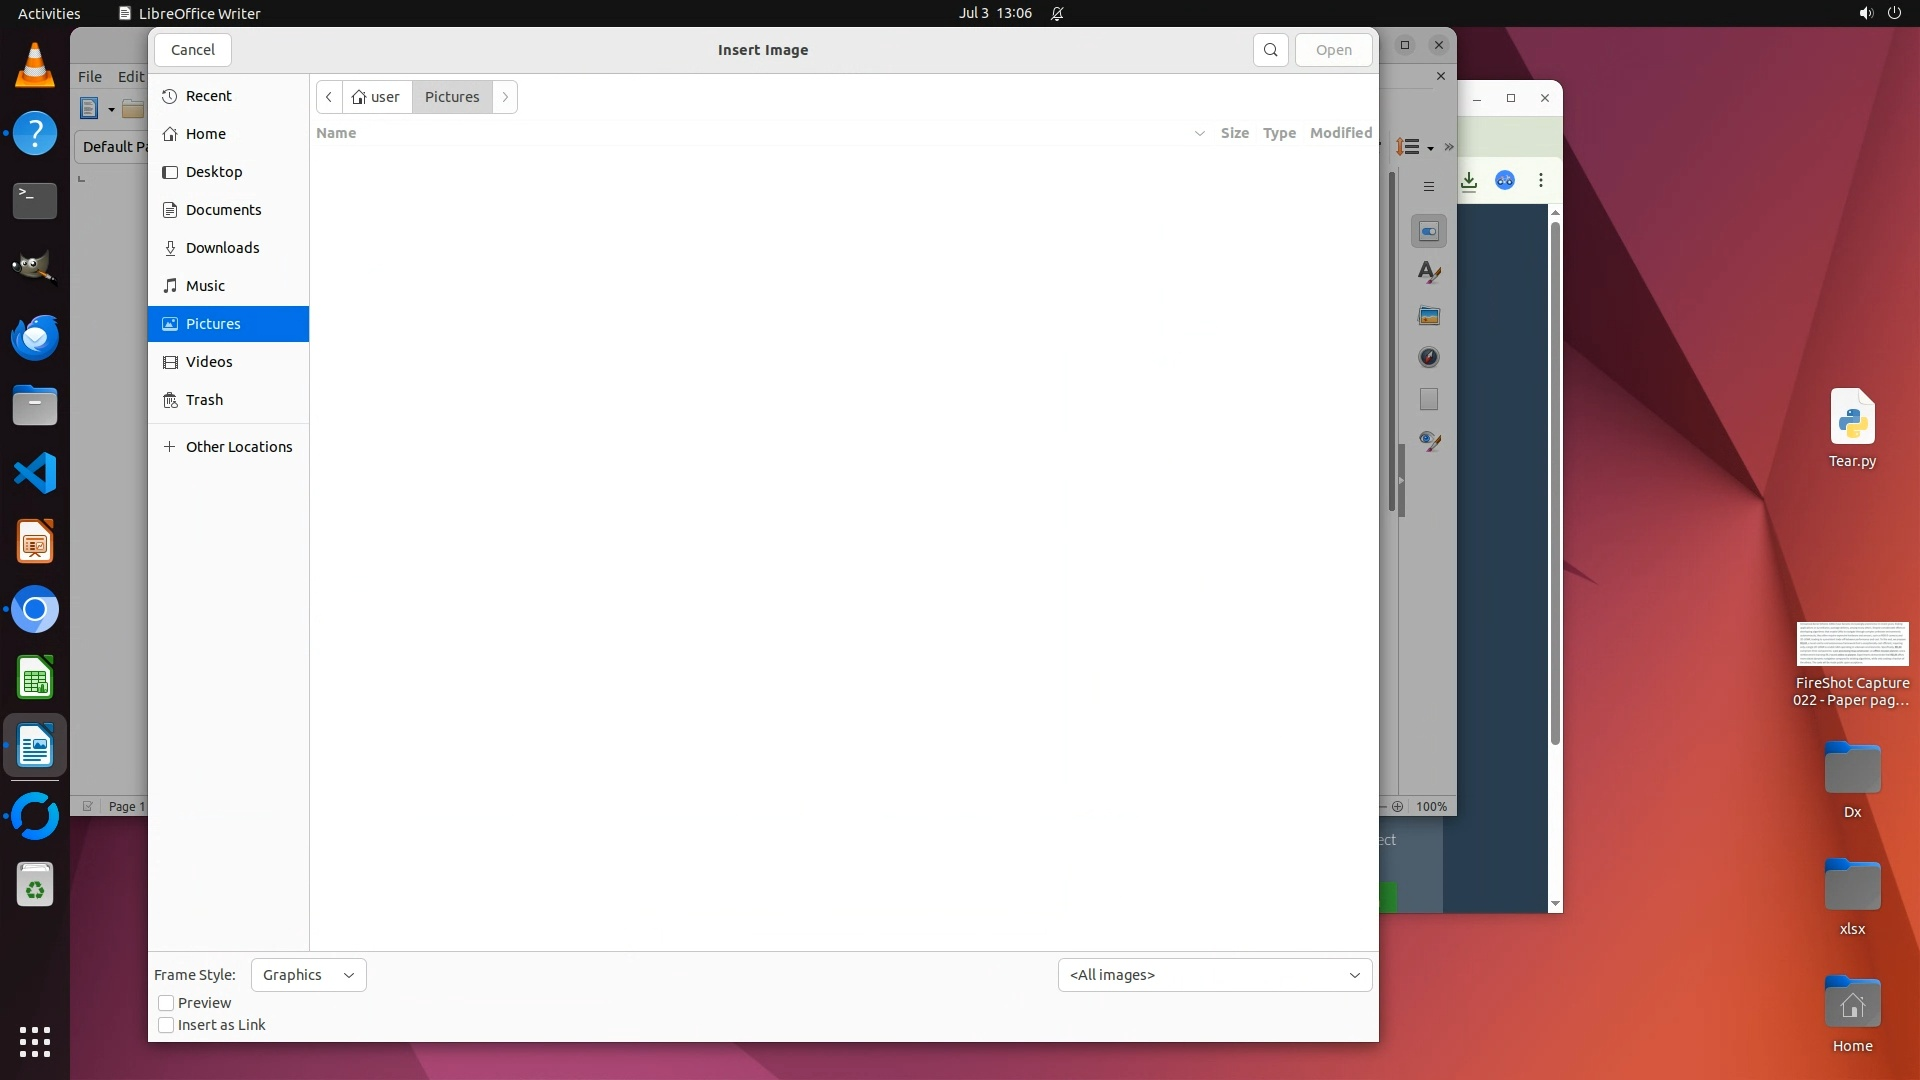Viewport: 1920px width, 1080px height.
Task: Click the browser download icon
Action: coord(1468,181)
